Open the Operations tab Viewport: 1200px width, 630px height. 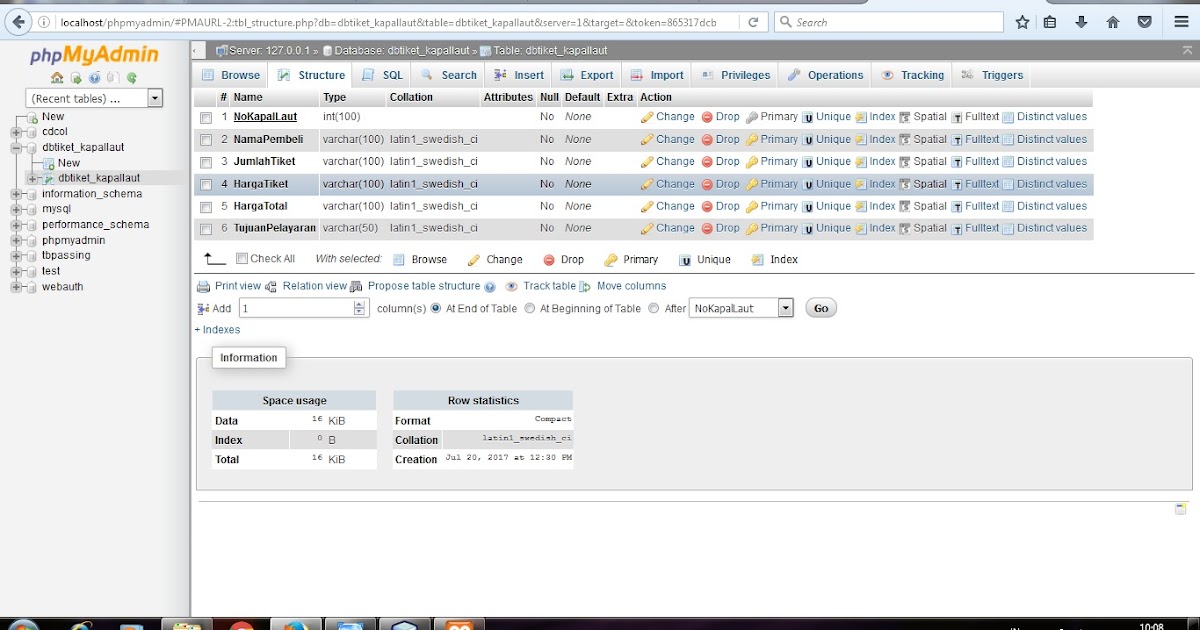825,75
